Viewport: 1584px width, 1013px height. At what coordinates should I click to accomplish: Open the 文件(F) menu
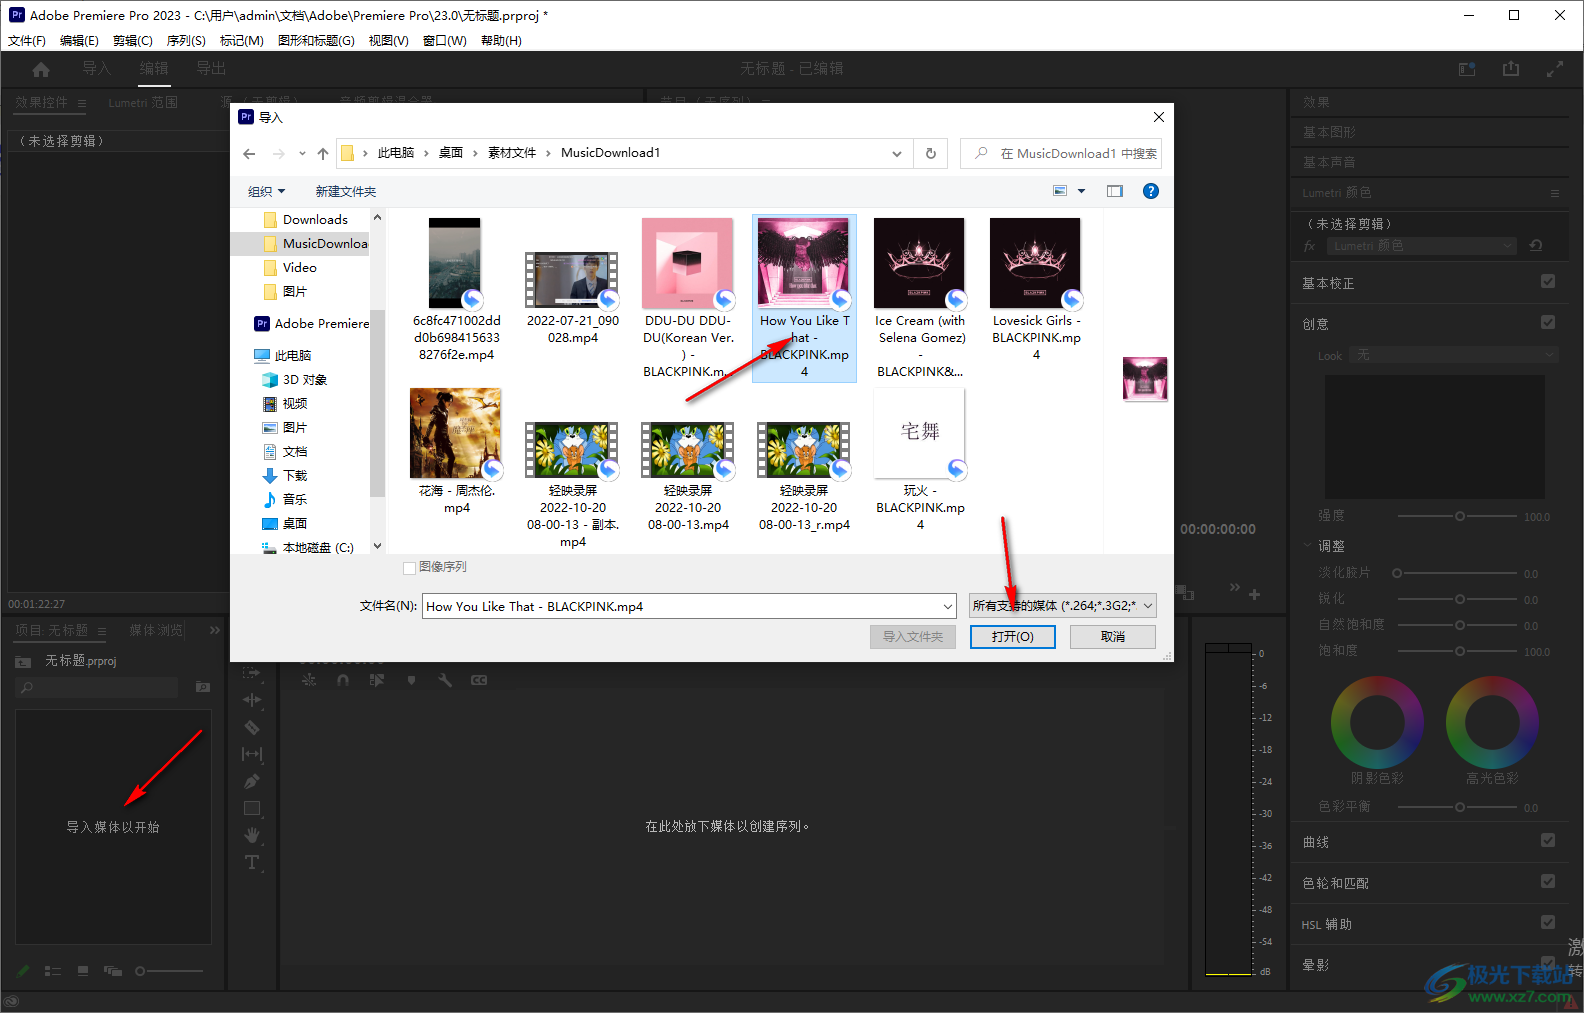point(27,41)
